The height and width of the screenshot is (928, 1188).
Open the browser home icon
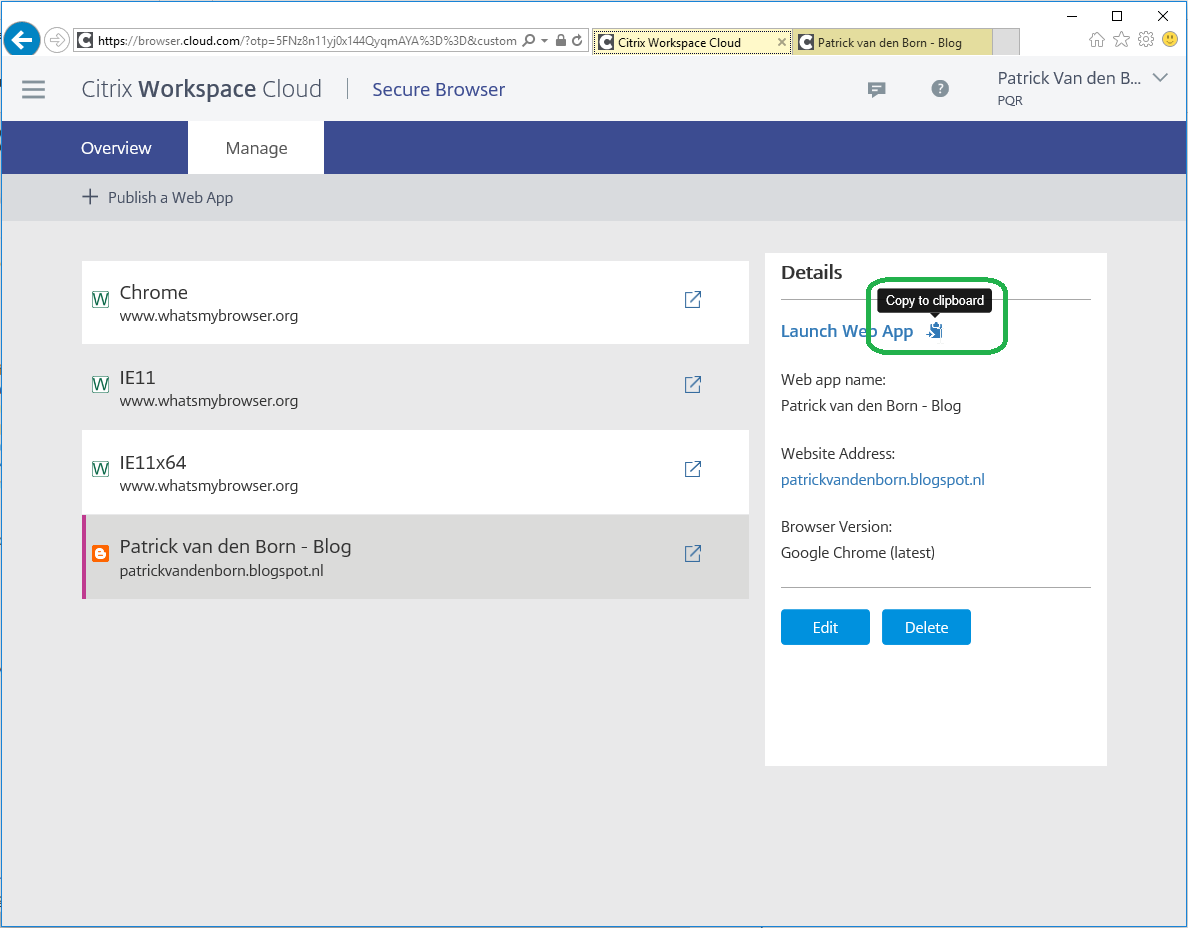[1096, 39]
